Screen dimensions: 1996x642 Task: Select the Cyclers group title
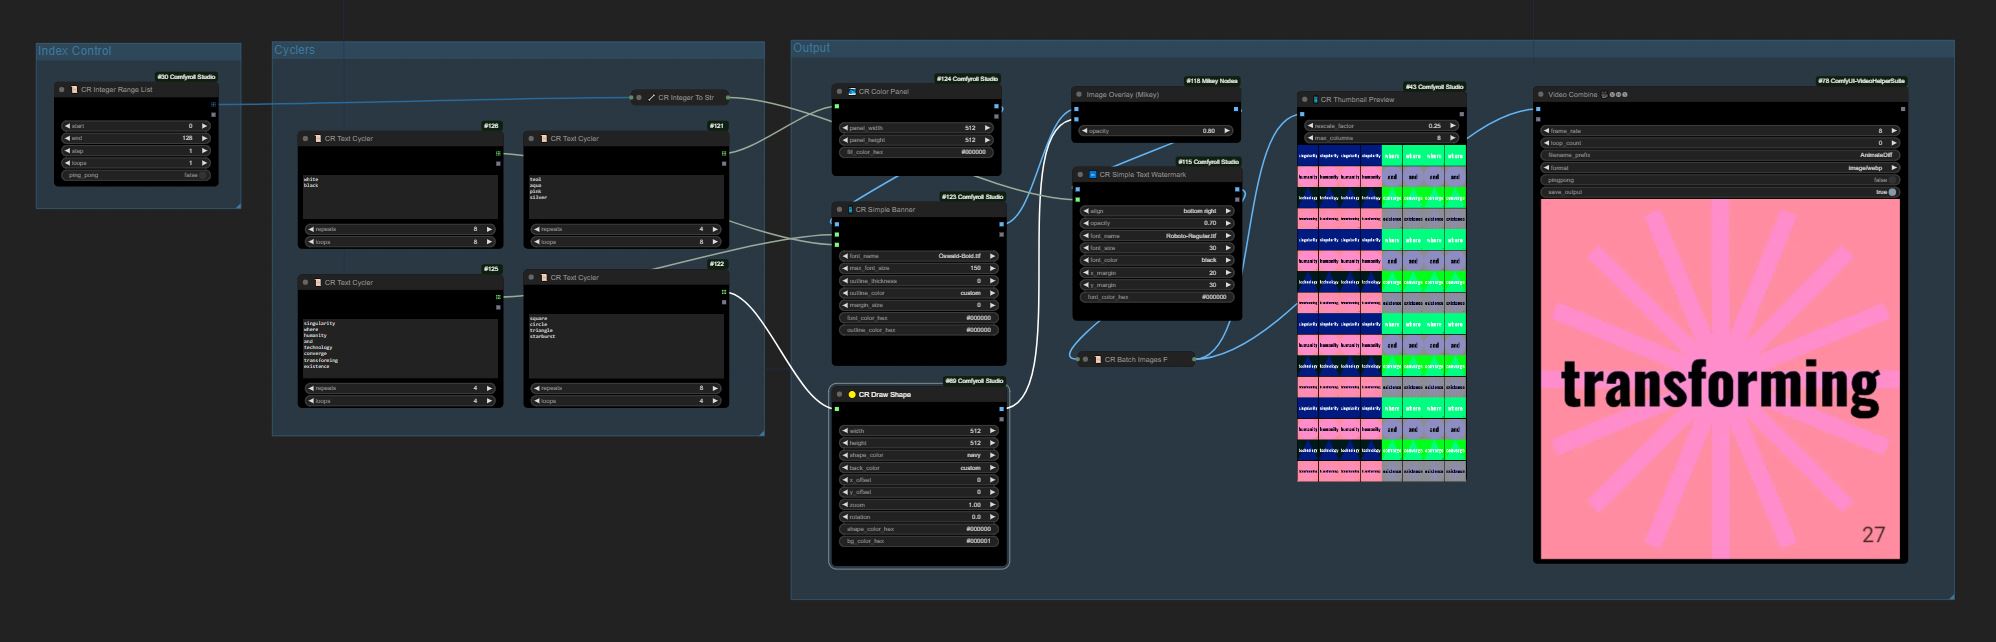click(x=295, y=50)
